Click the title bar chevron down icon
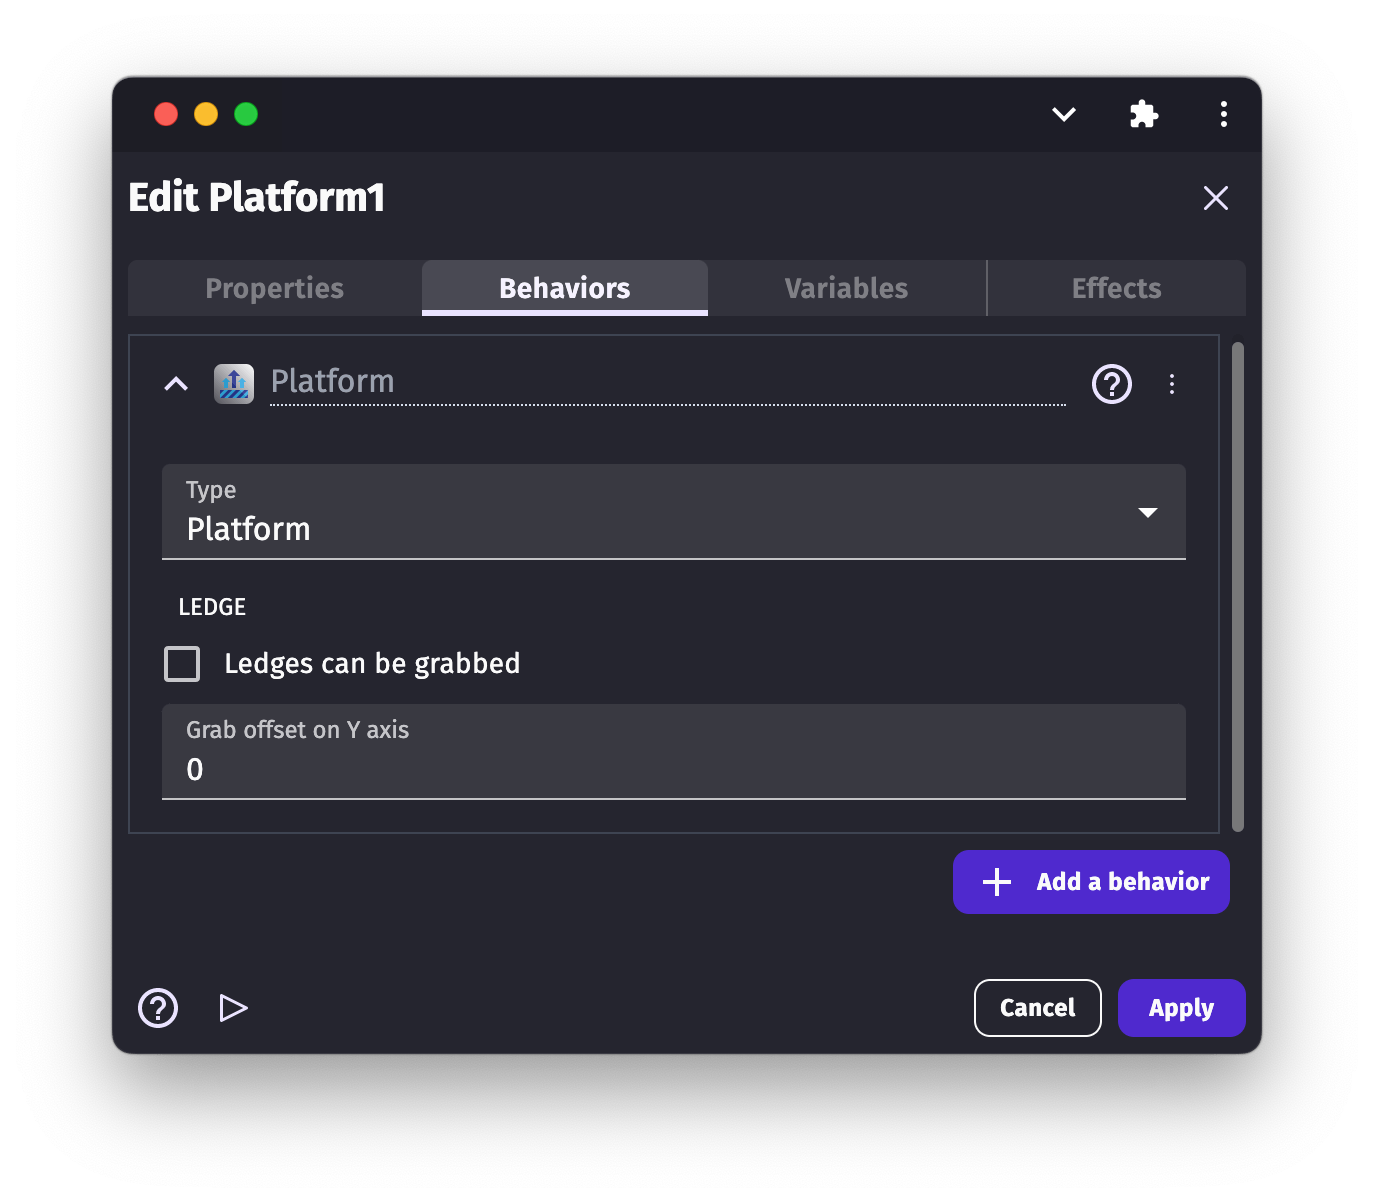1374x1202 pixels. pos(1064,114)
